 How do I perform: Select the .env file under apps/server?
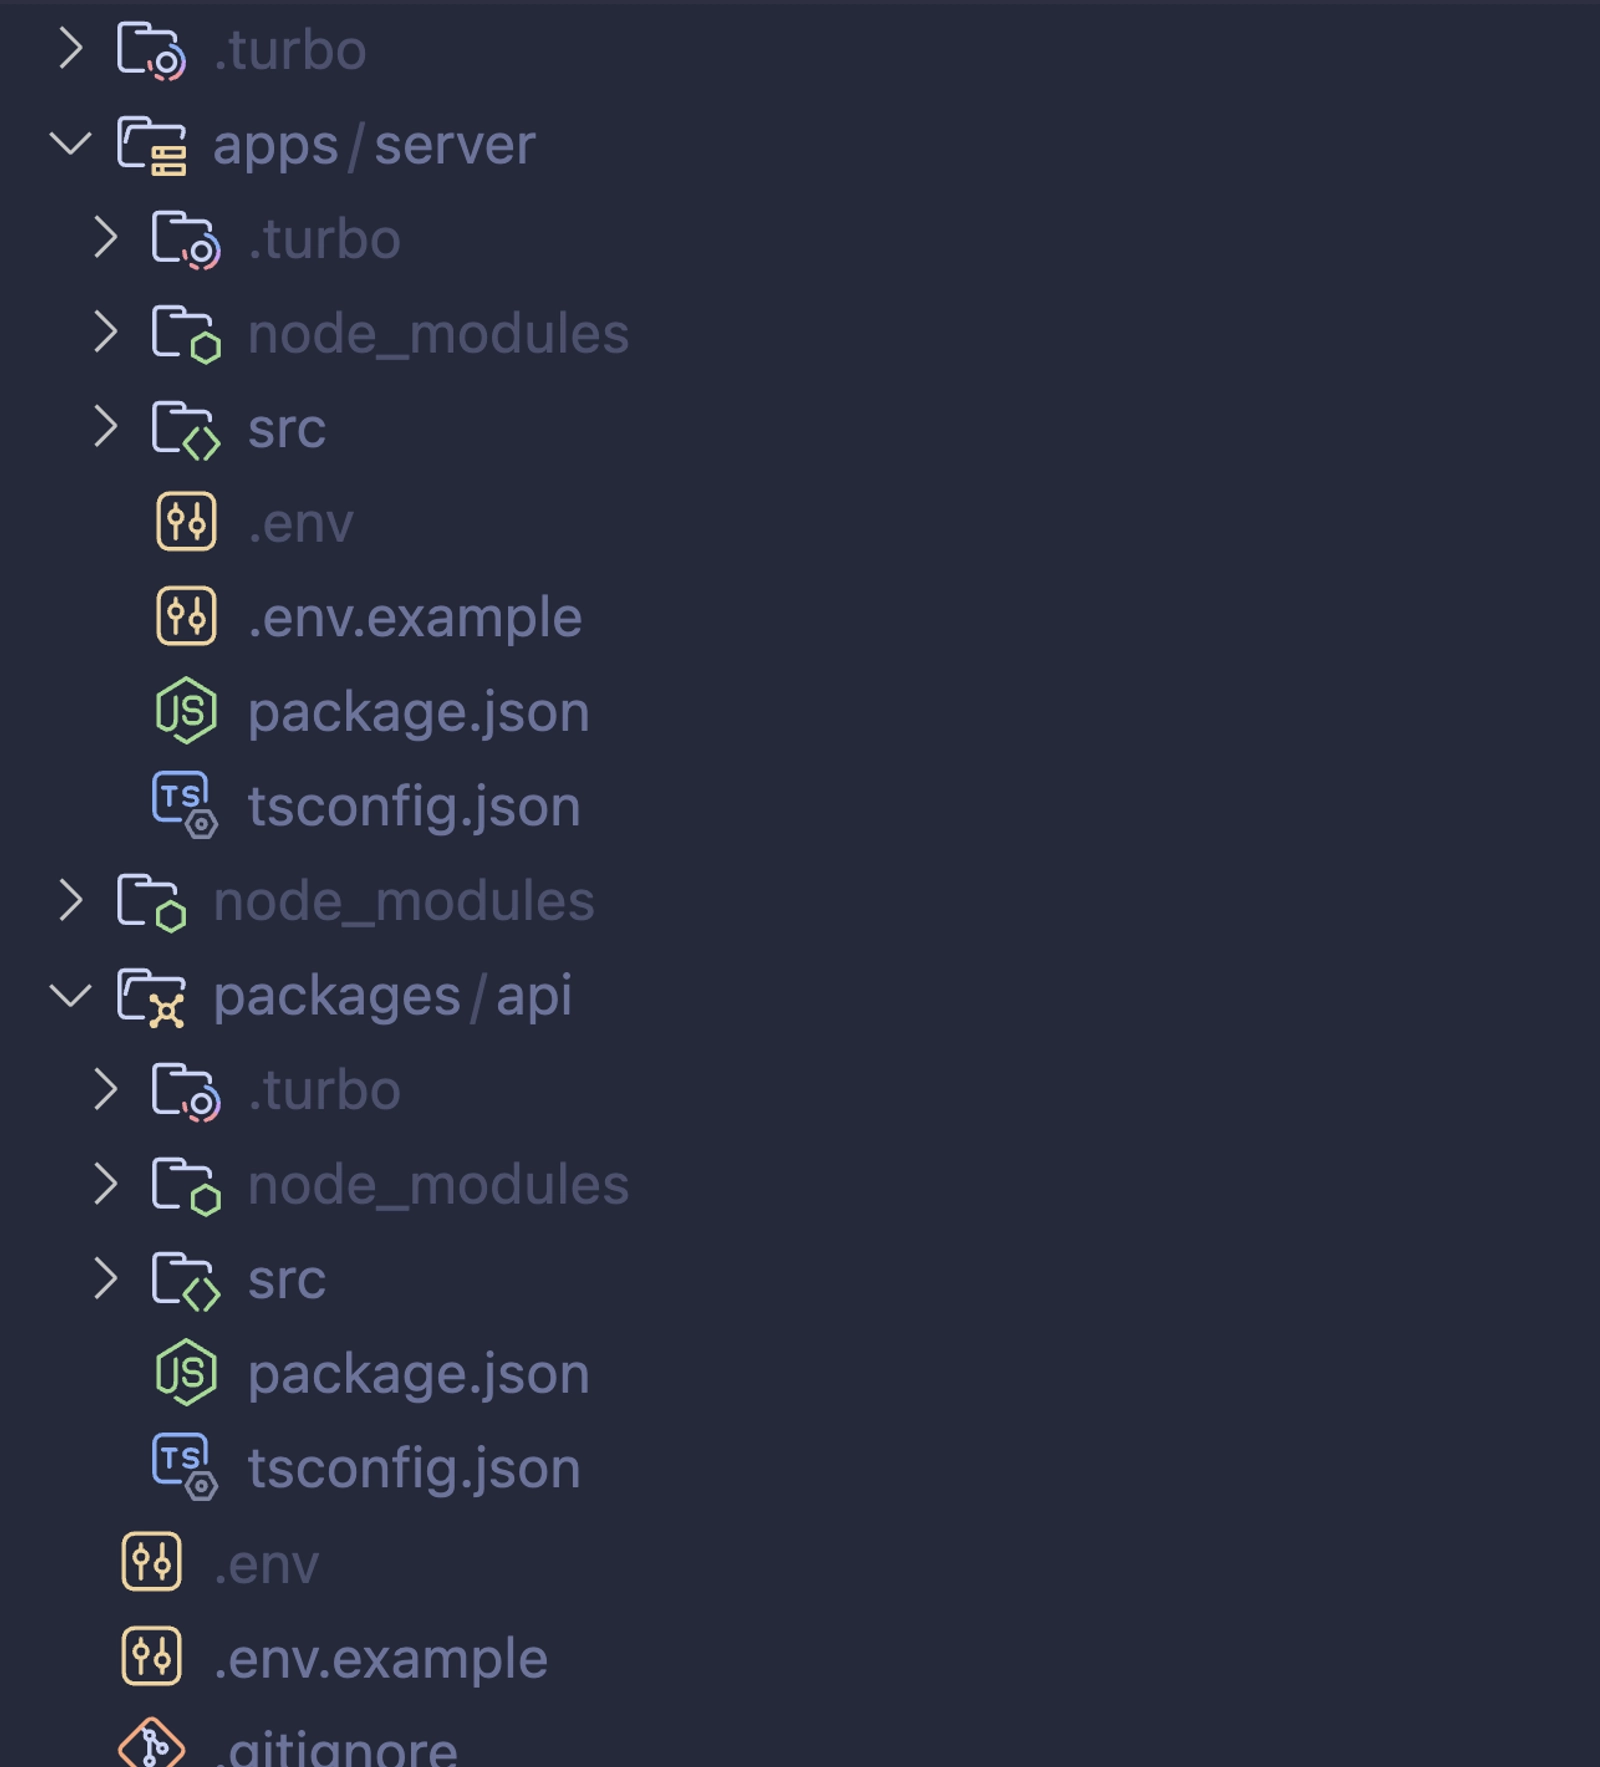click(300, 523)
